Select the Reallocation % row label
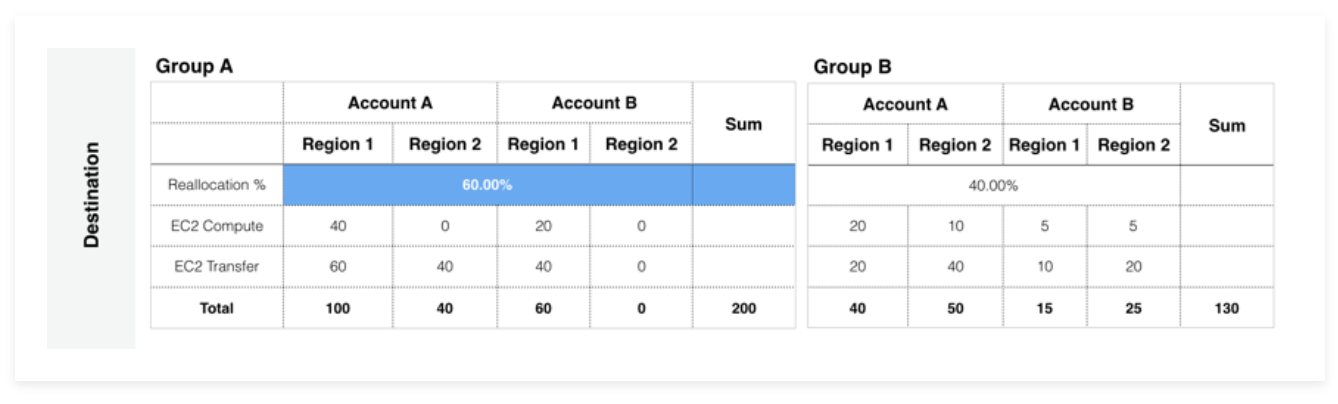This screenshot has width=1338, height=404. click(217, 185)
